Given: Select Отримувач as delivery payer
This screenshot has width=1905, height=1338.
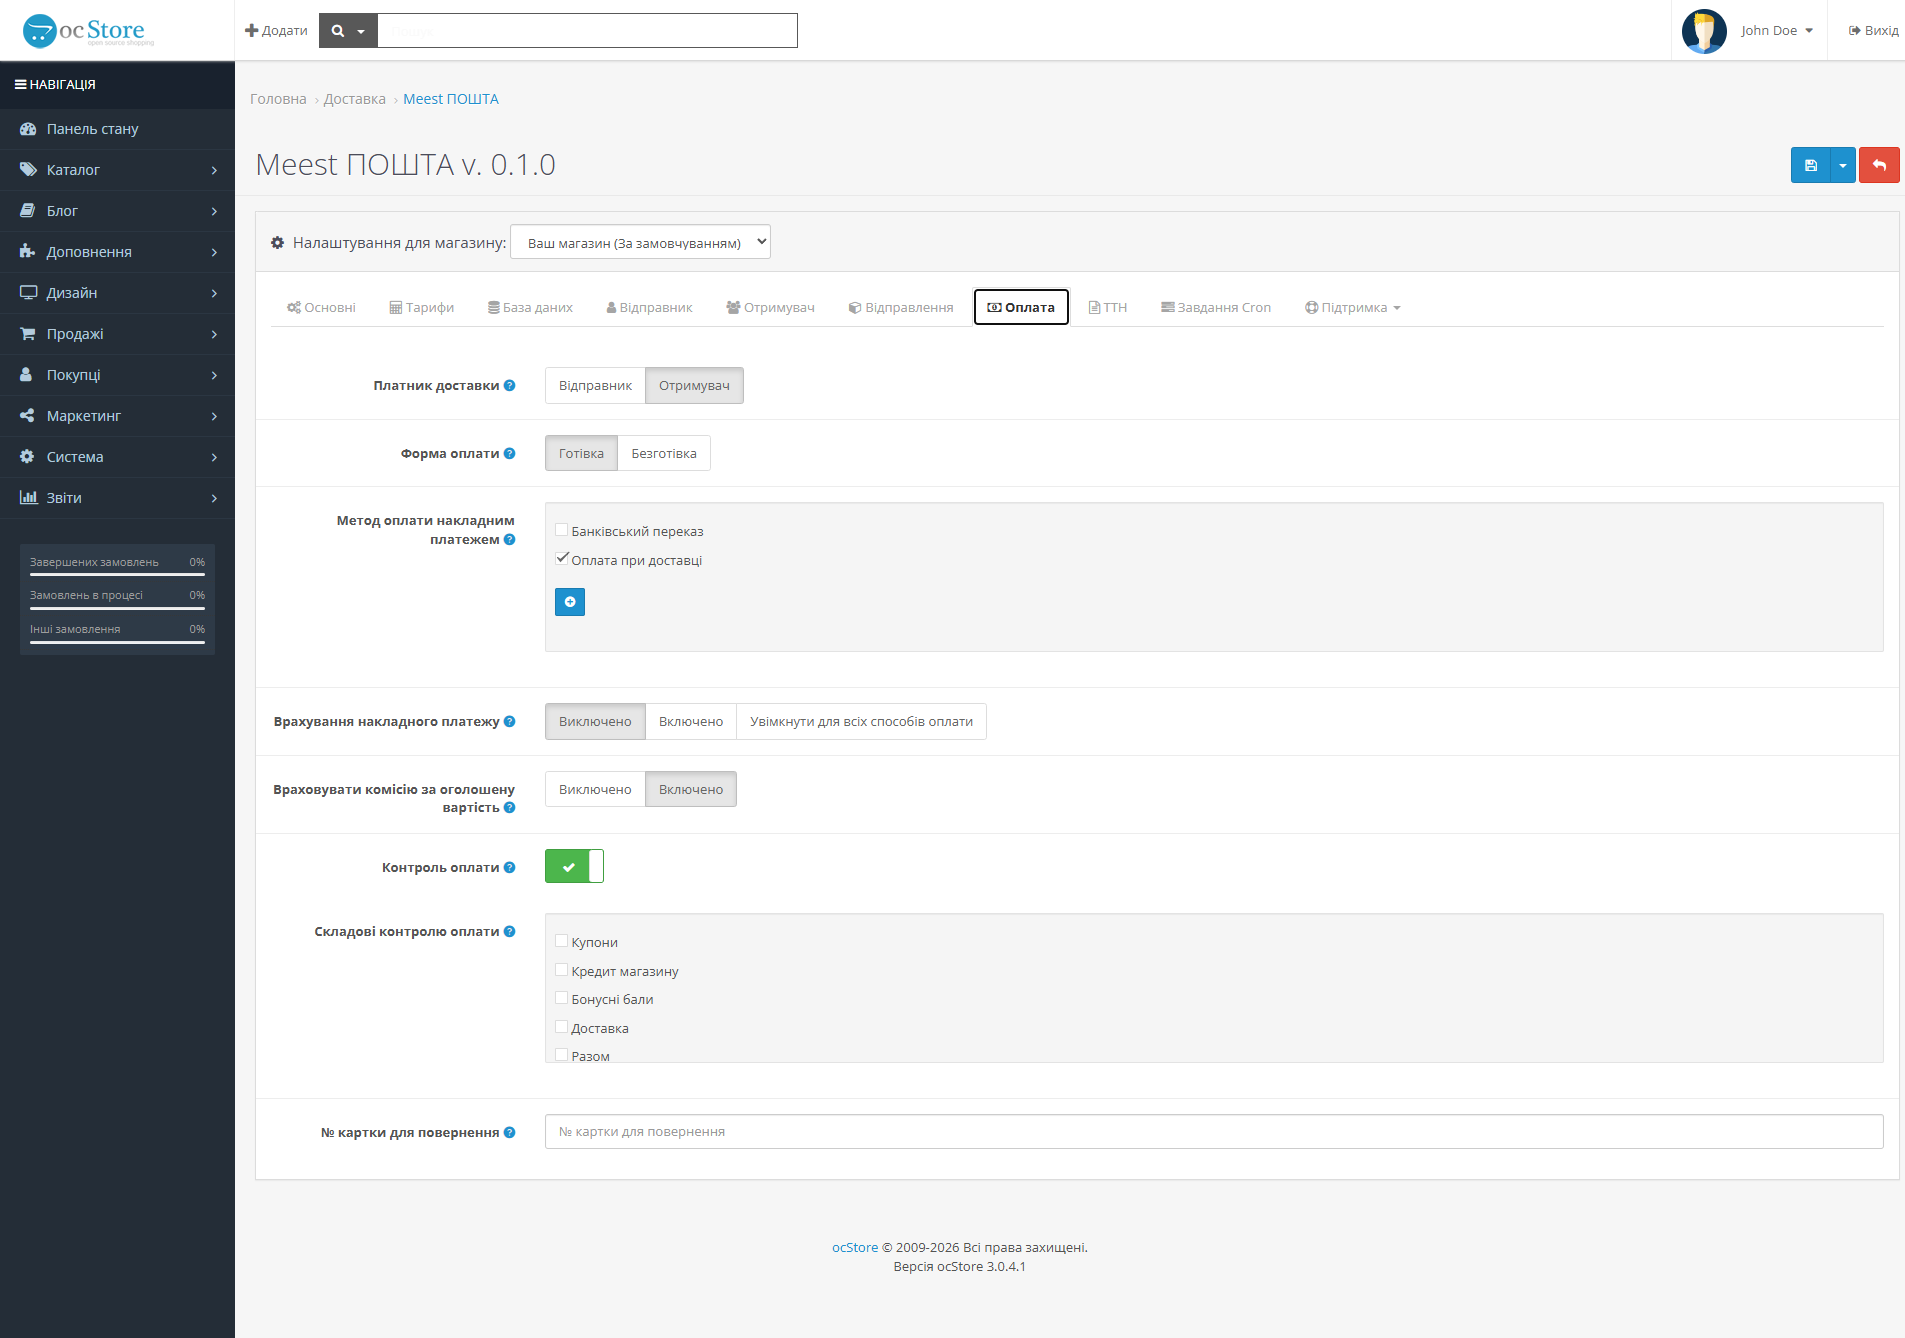Looking at the screenshot, I should (x=694, y=386).
